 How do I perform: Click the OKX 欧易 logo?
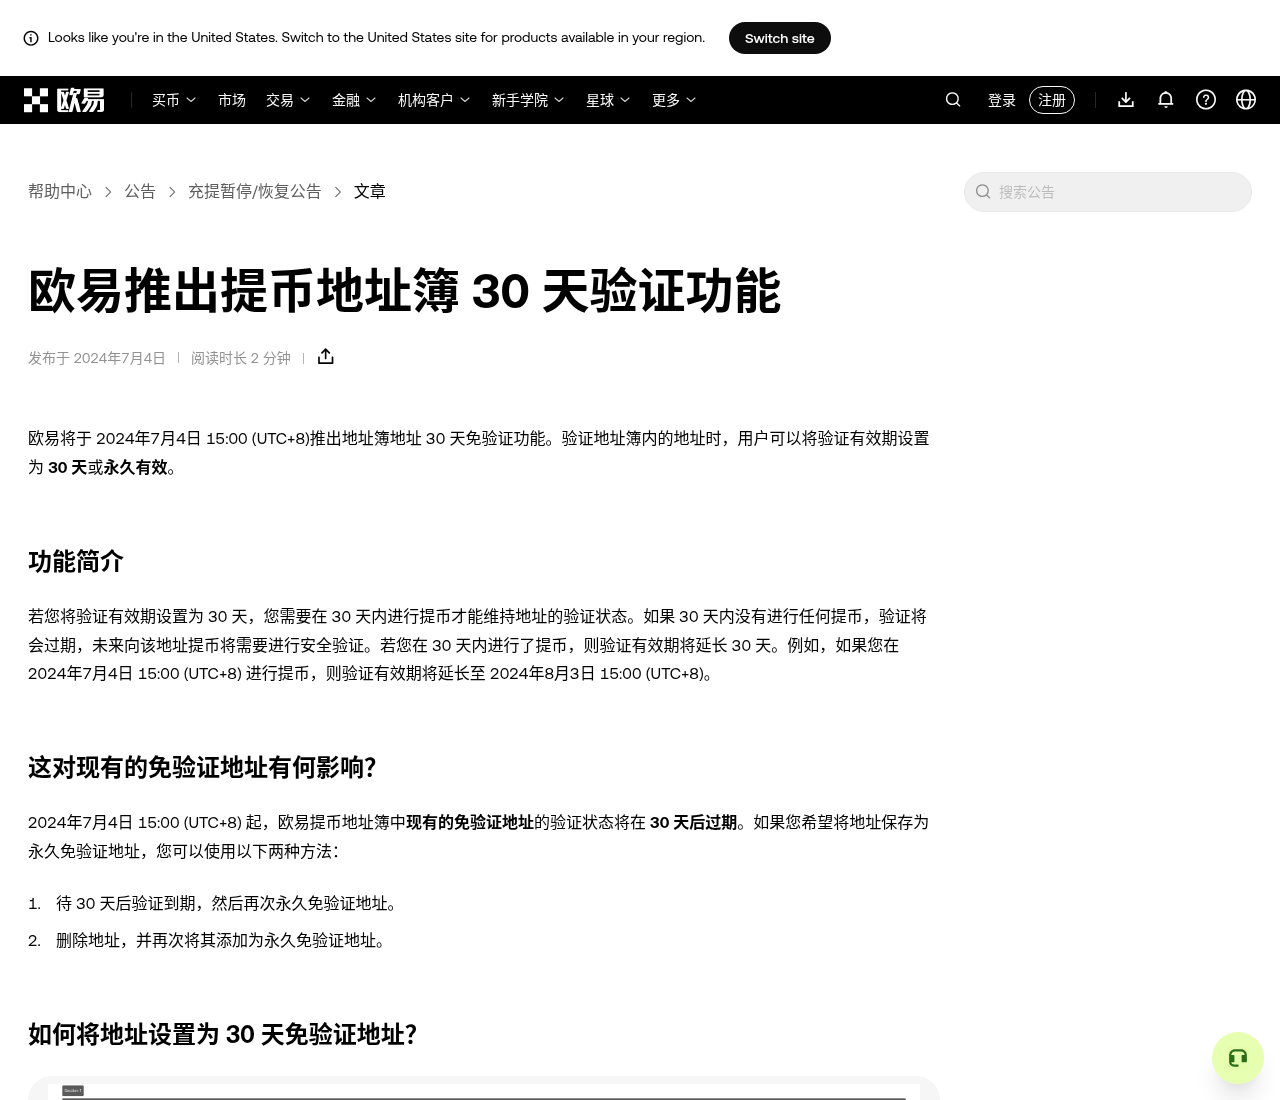coord(64,100)
